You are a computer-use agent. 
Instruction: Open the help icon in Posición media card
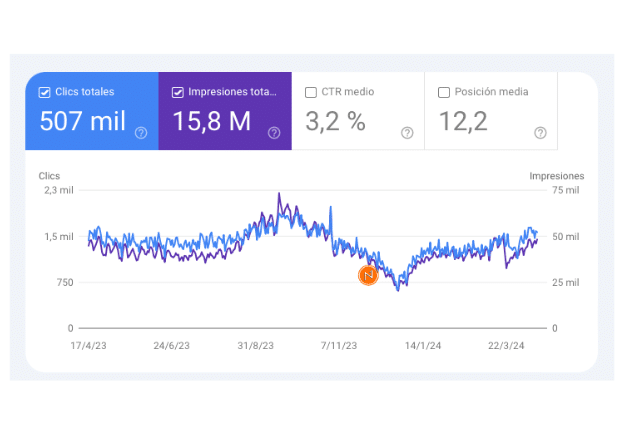(540, 133)
